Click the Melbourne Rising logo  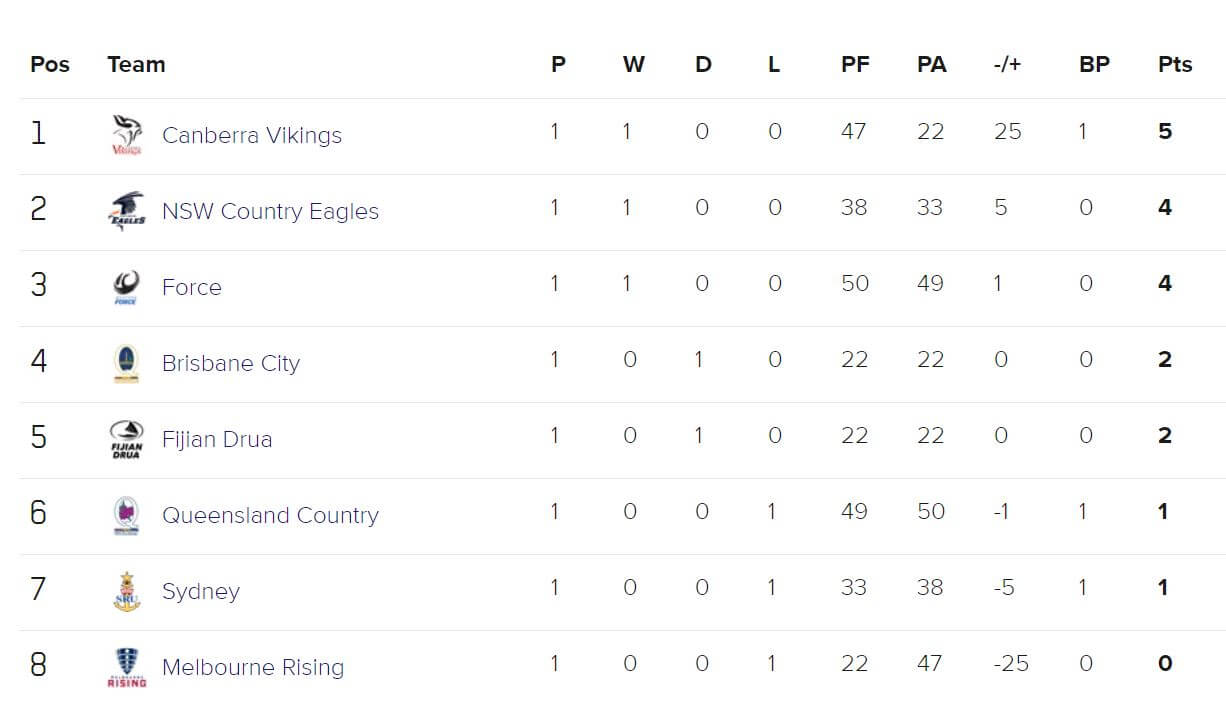pyautogui.click(x=127, y=667)
